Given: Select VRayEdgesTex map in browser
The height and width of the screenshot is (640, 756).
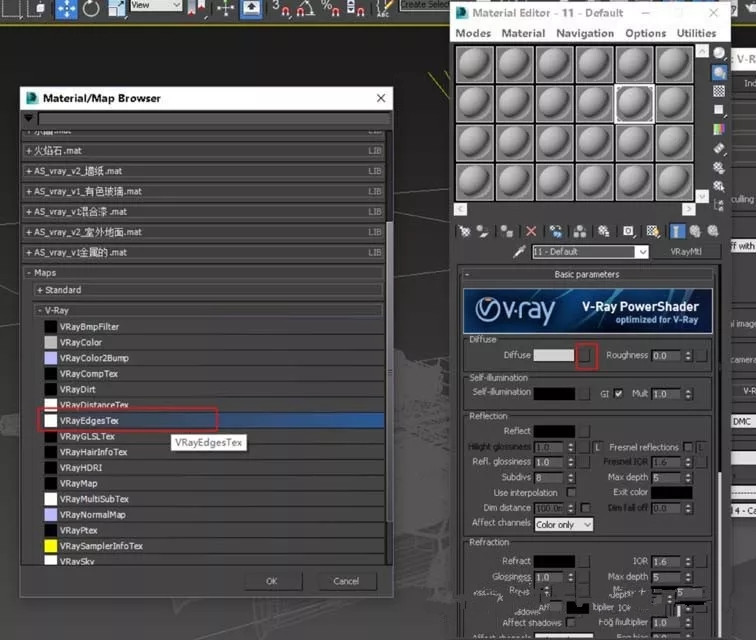Looking at the screenshot, I should [x=214, y=421].
